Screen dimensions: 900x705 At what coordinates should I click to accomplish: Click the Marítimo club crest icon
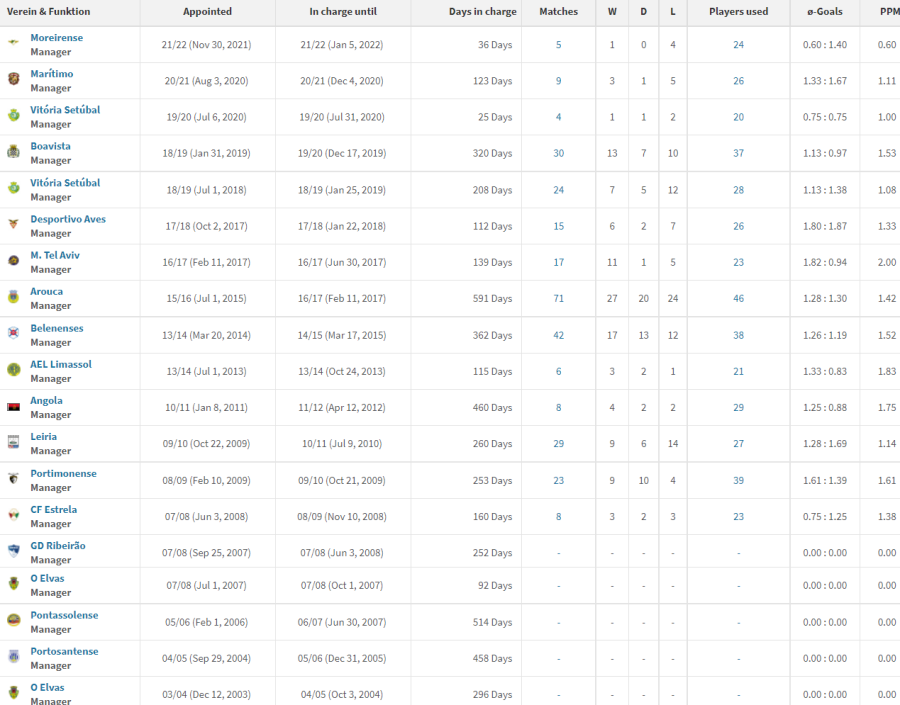[x=13, y=79]
